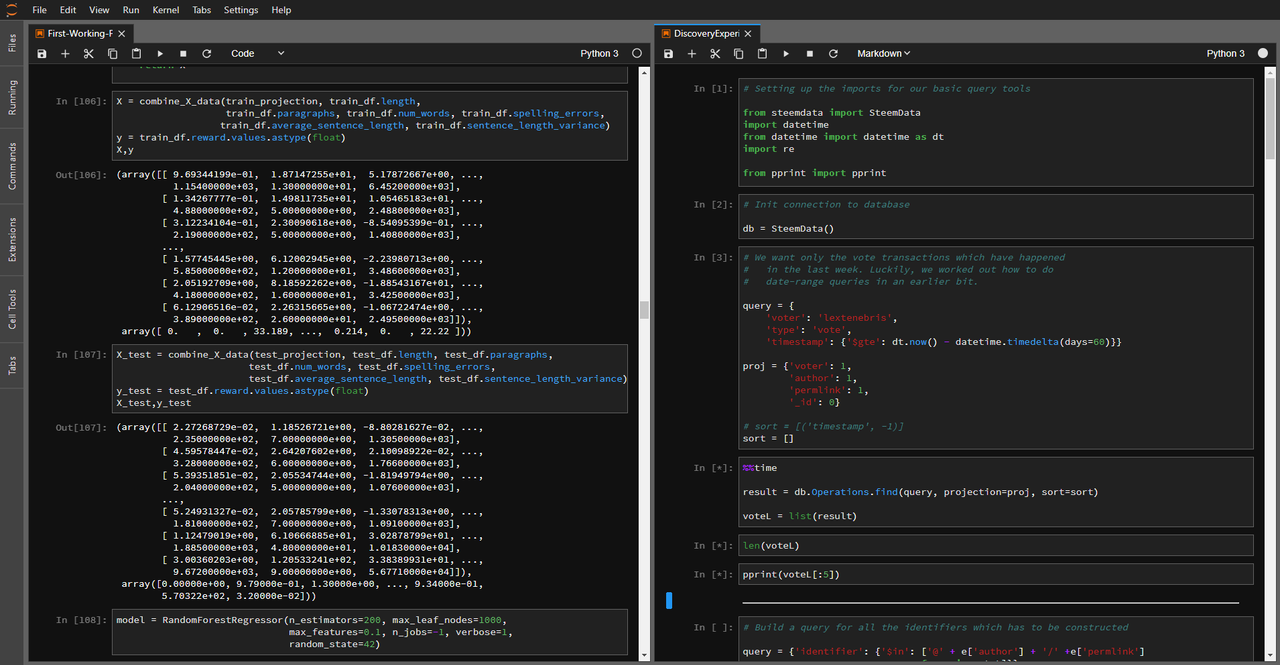Open the Commands sidebar panel
Viewport: 1280px width, 665px height.
coord(12,166)
